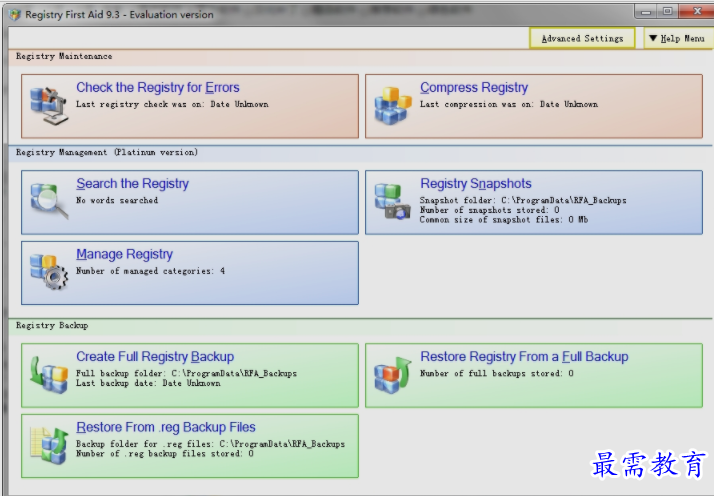Click 'Number of snapshots stored: 0' text
The height and width of the screenshot is (496, 714).
(x=490, y=210)
